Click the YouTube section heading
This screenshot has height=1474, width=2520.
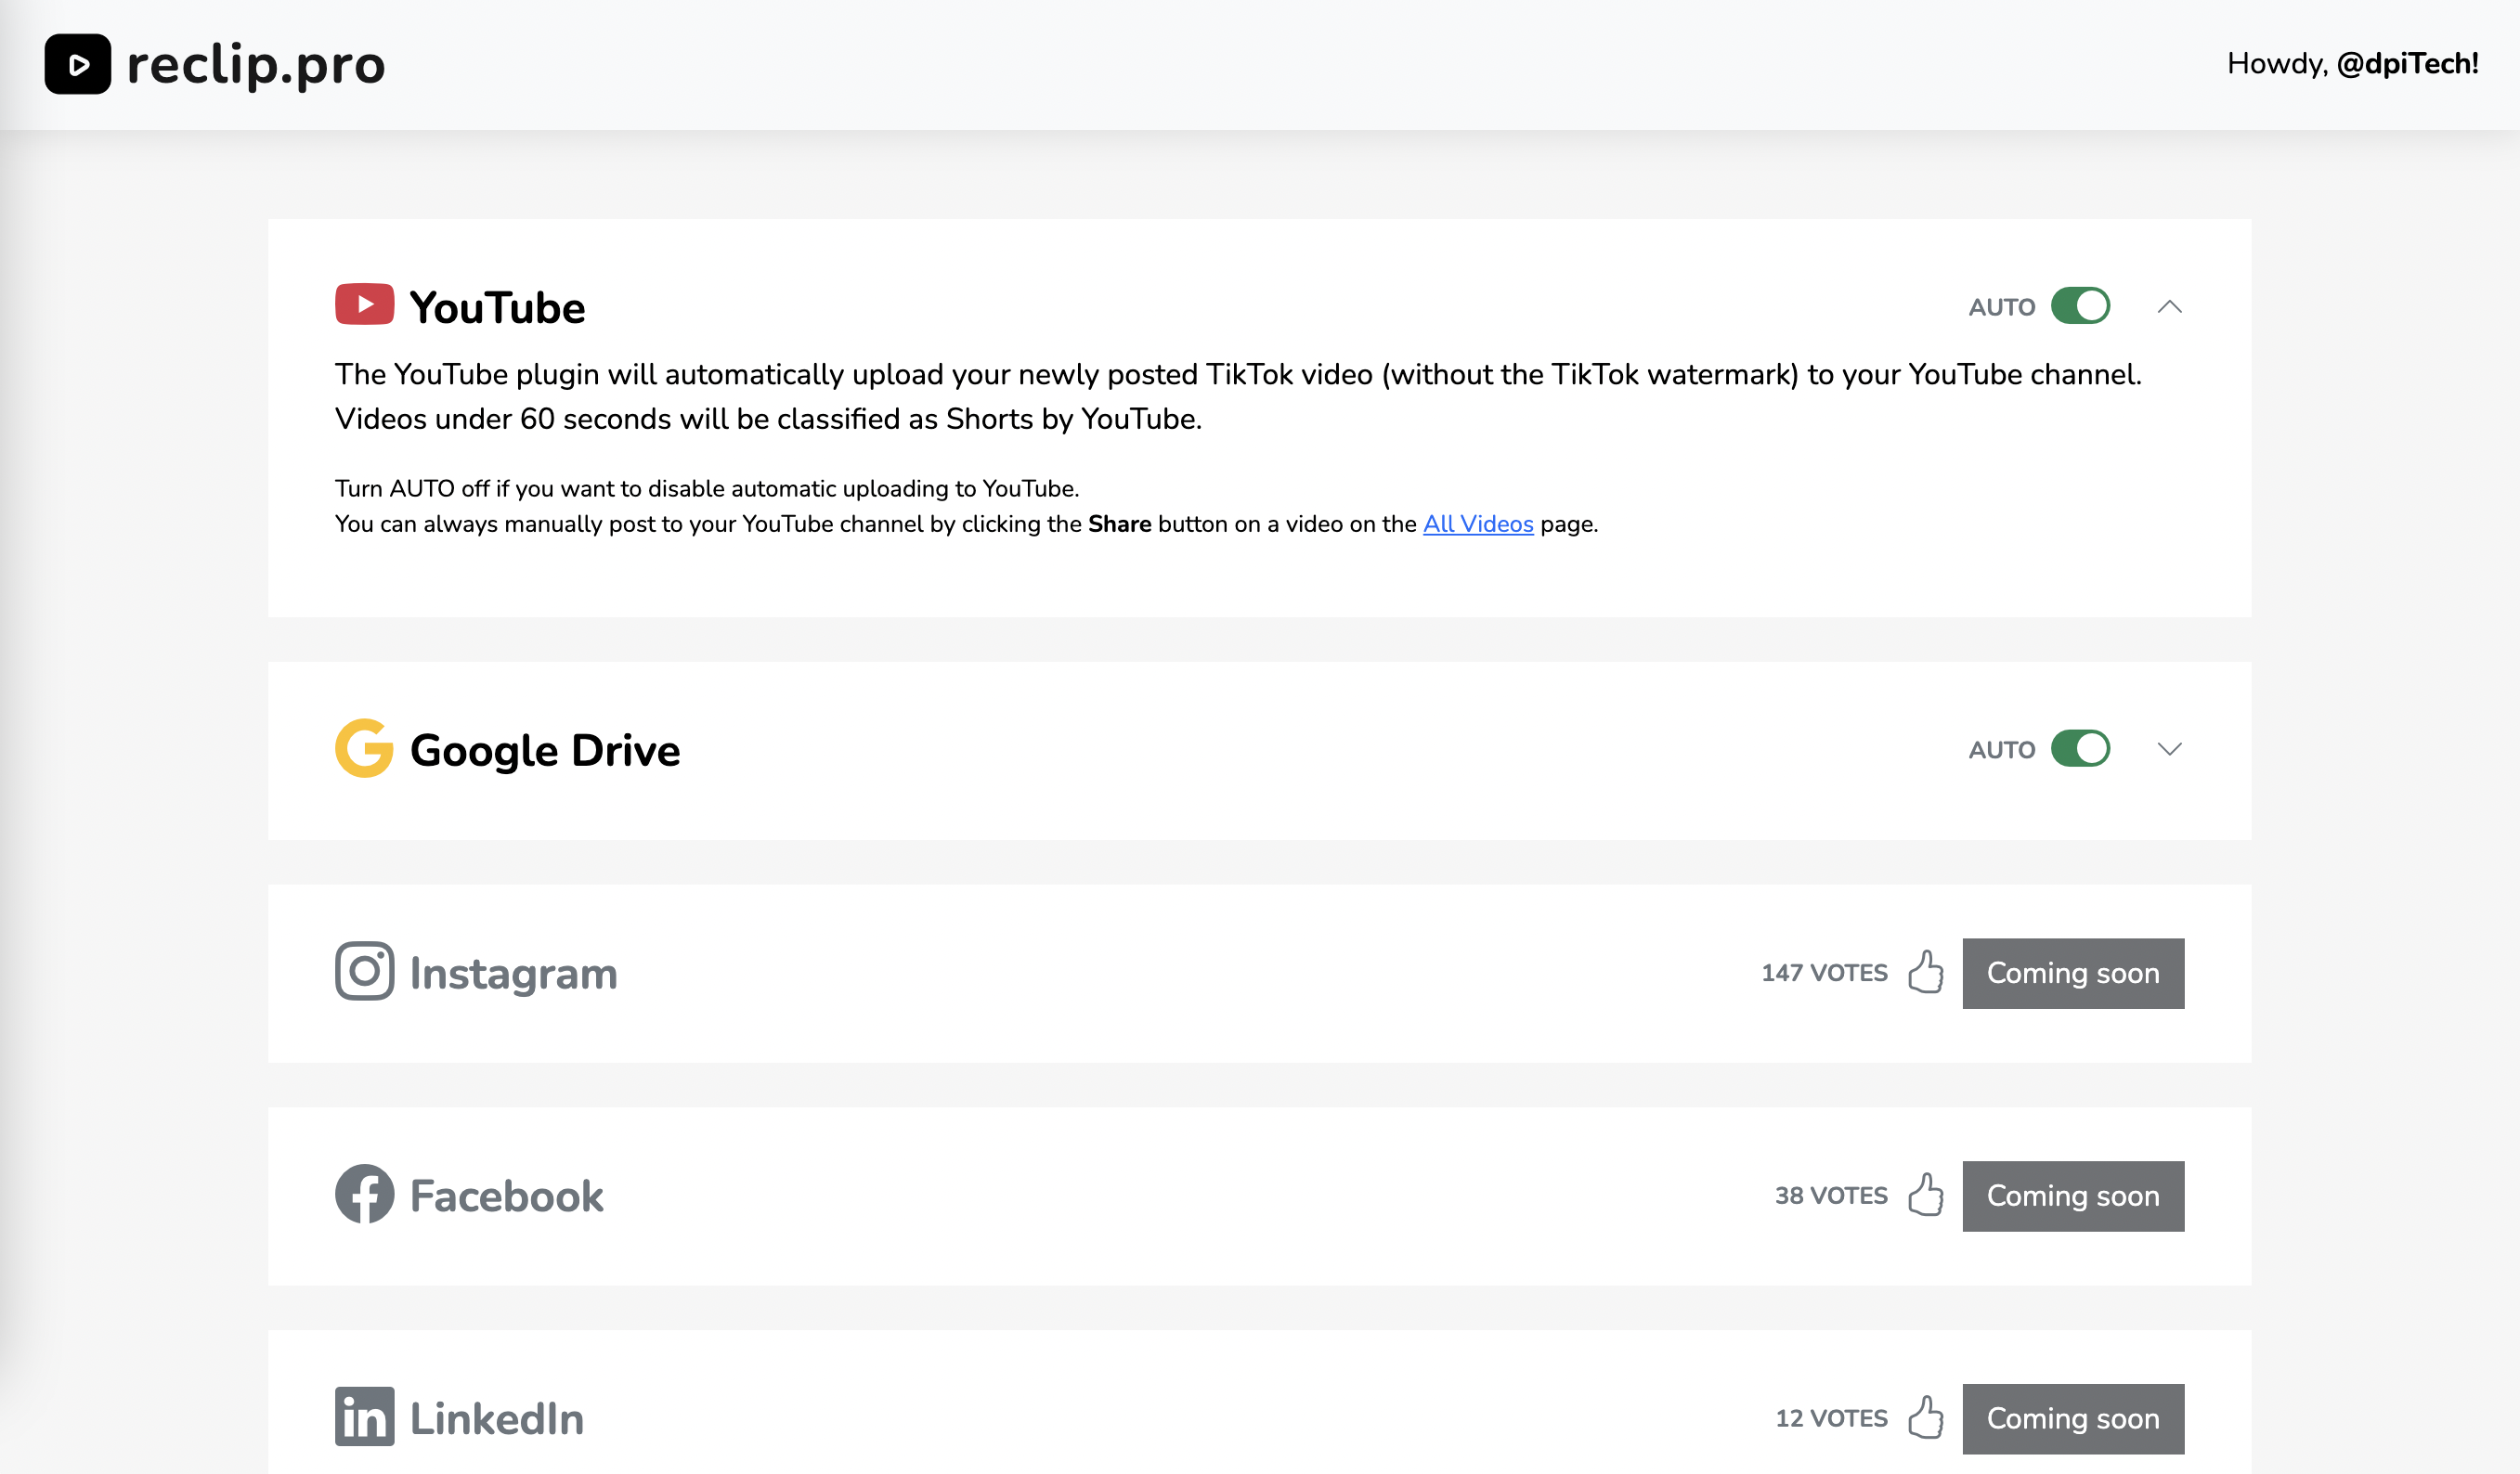(x=497, y=307)
